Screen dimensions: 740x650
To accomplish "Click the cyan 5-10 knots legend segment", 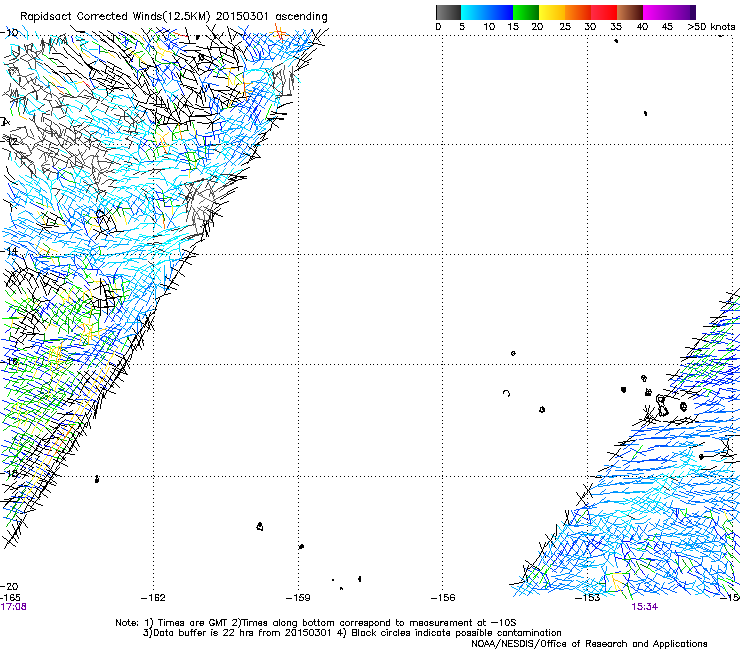I will click(x=474, y=12).
